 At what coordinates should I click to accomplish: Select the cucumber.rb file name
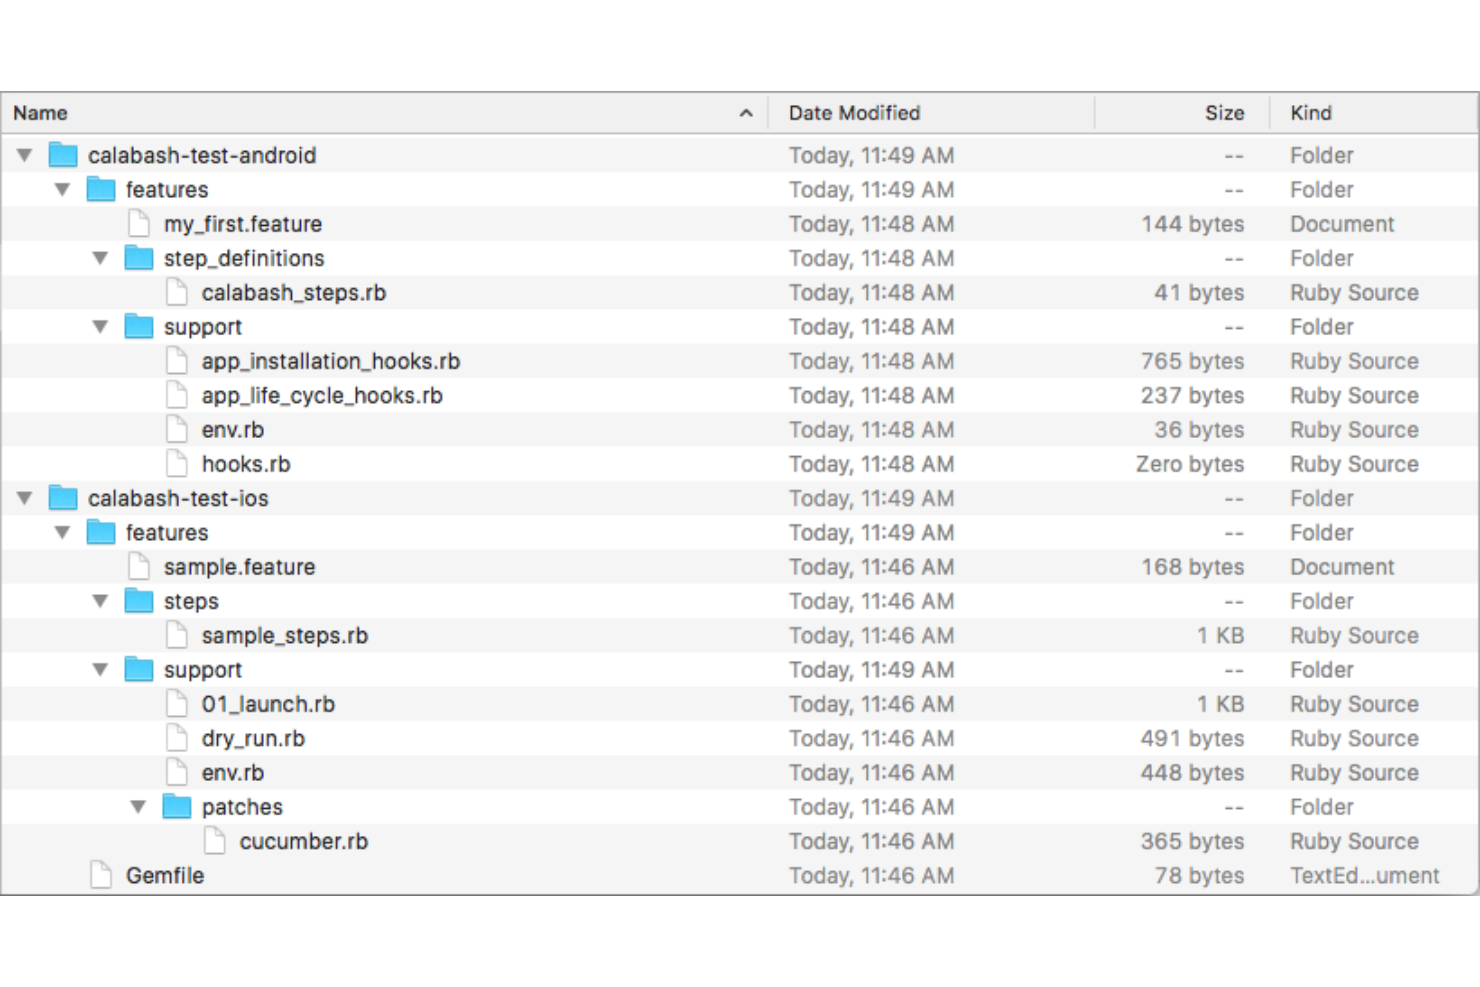304,841
